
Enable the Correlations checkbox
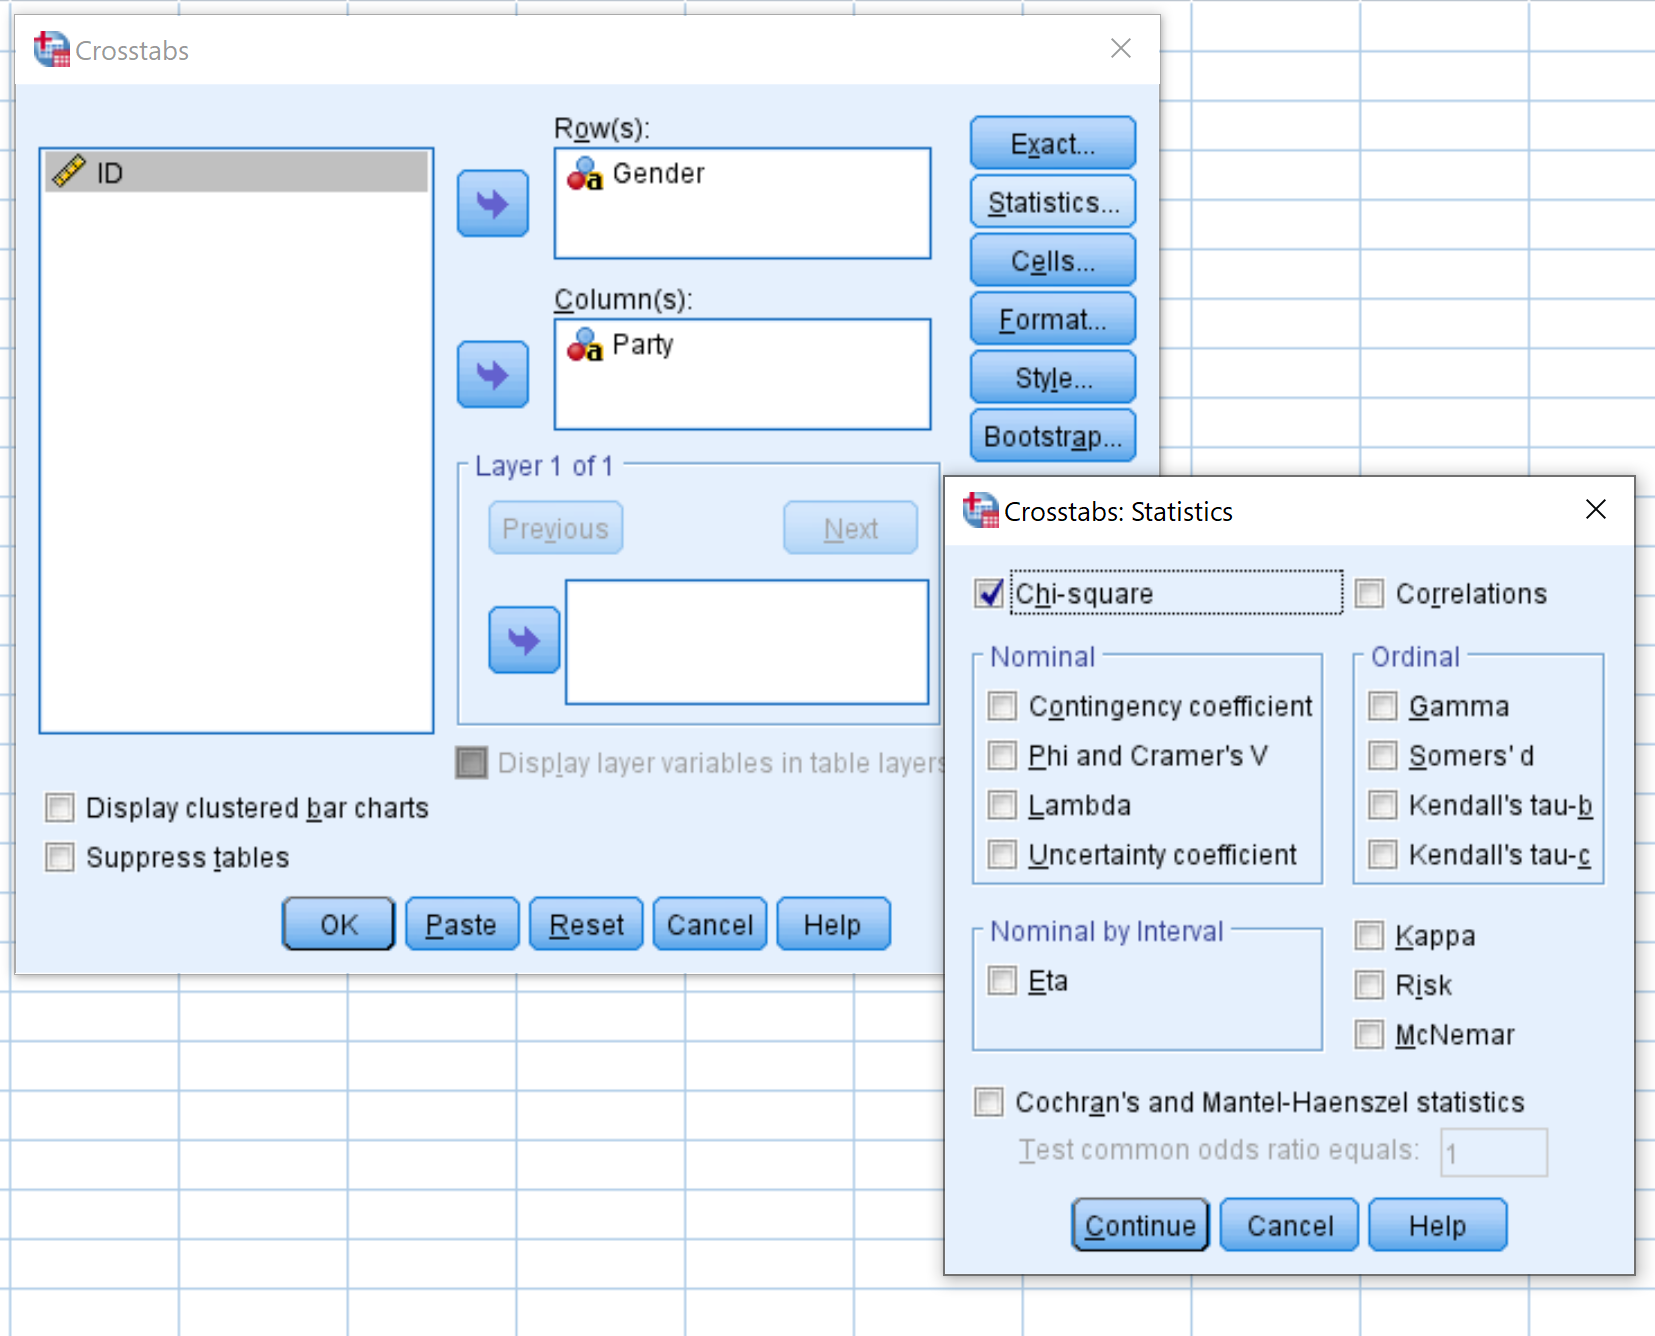pyautogui.click(x=1369, y=593)
